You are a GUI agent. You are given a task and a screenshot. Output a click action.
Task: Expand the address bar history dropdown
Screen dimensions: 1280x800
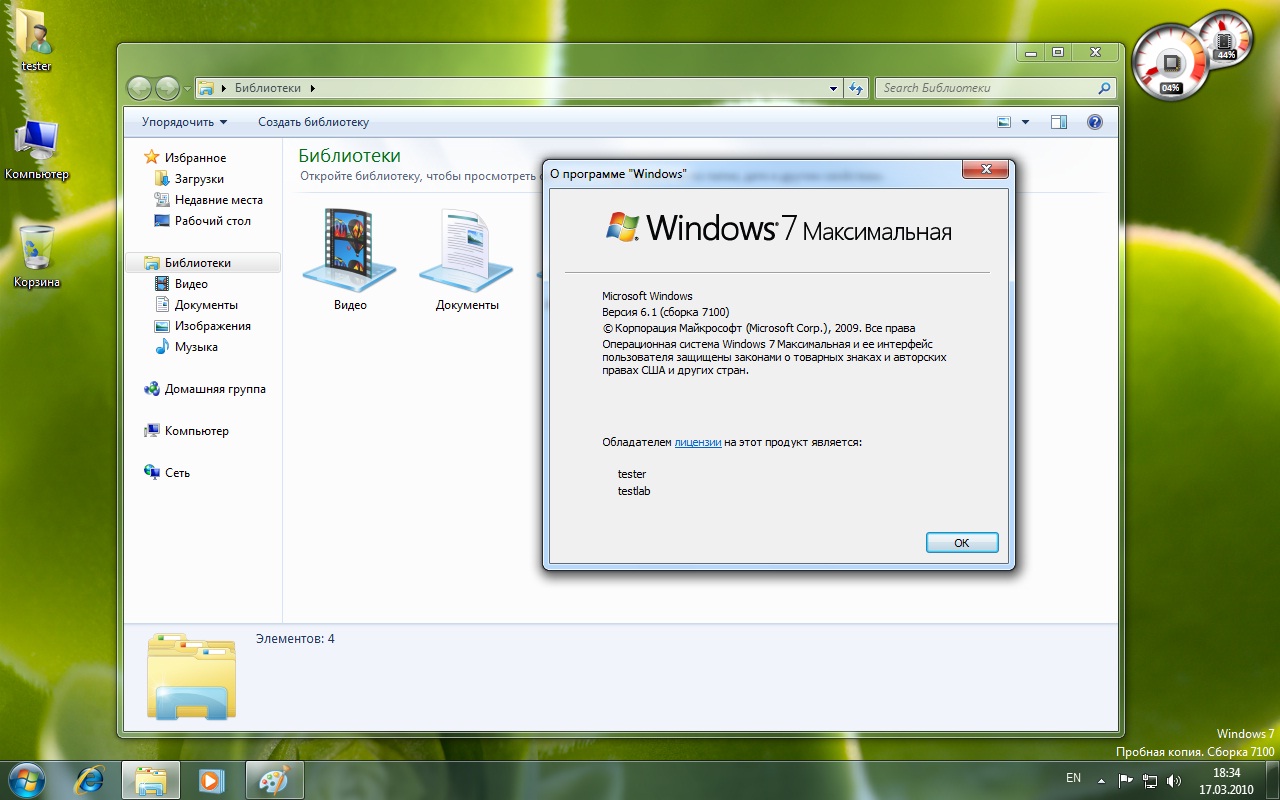(833, 88)
